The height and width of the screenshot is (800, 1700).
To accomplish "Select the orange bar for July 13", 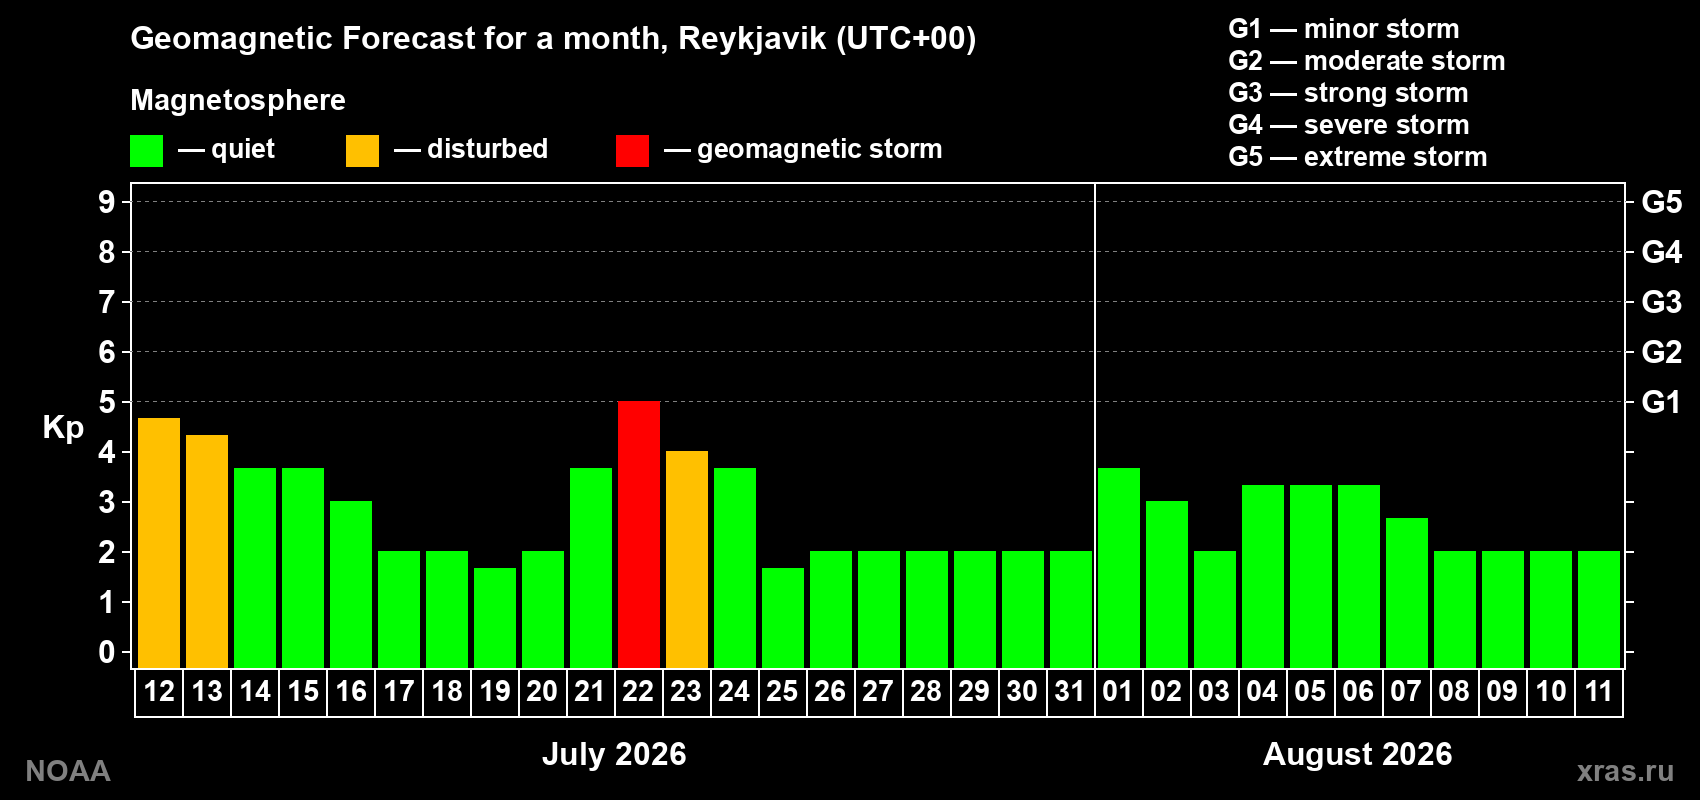I will click(207, 551).
